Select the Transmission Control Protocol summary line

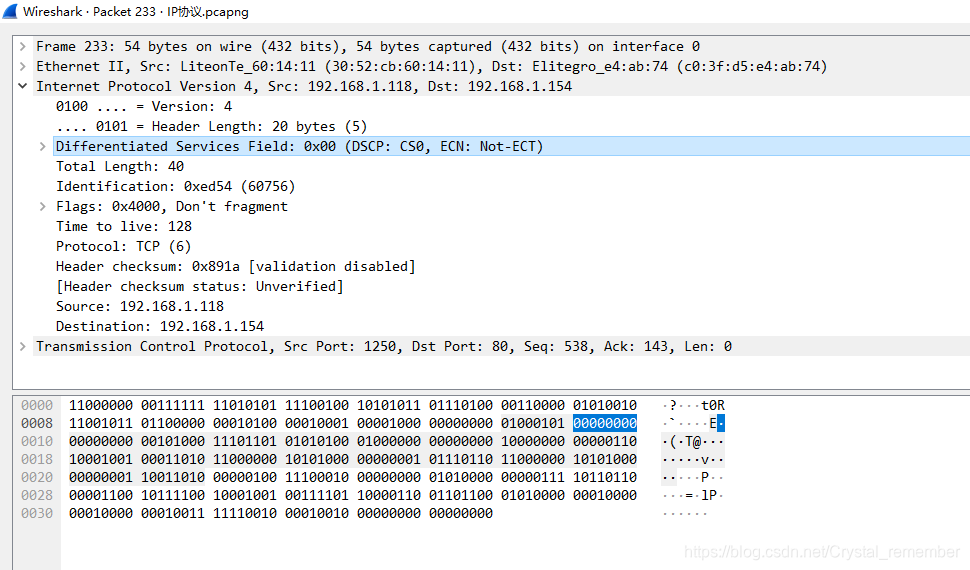pyautogui.click(x=384, y=347)
